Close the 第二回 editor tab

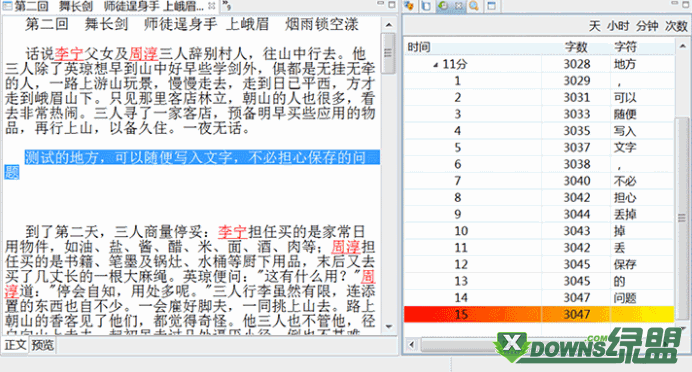(211, 6)
